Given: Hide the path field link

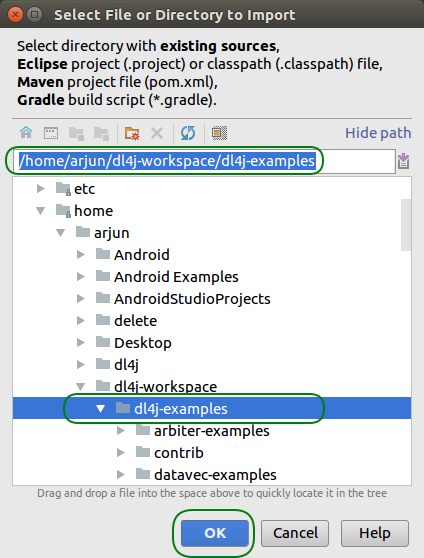Looking at the screenshot, I should pyautogui.click(x=378, y=133).
